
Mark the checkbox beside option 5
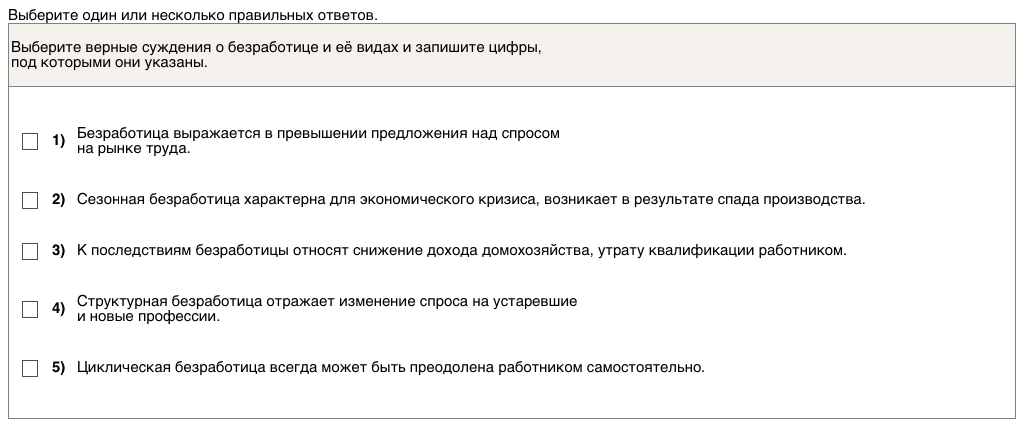point(30,367)
